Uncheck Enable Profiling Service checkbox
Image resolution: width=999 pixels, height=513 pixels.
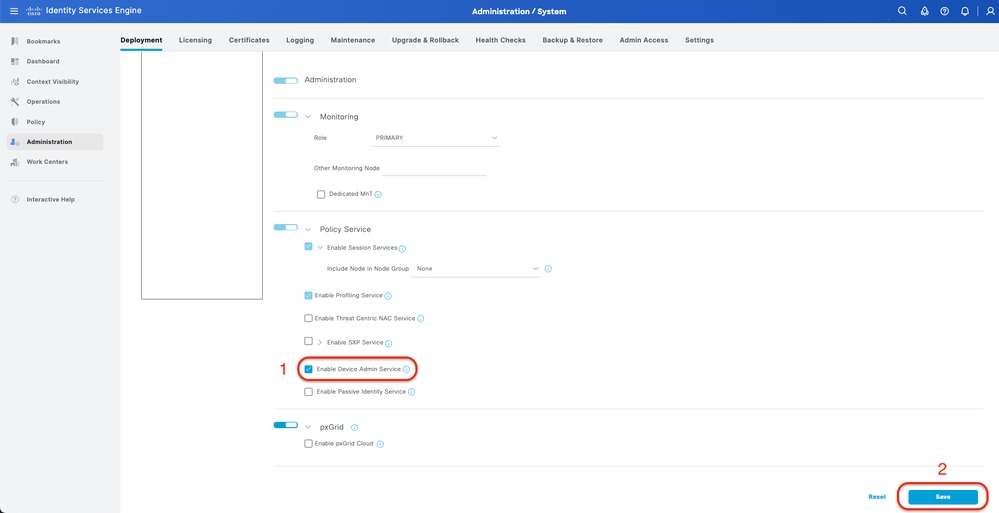308,295
